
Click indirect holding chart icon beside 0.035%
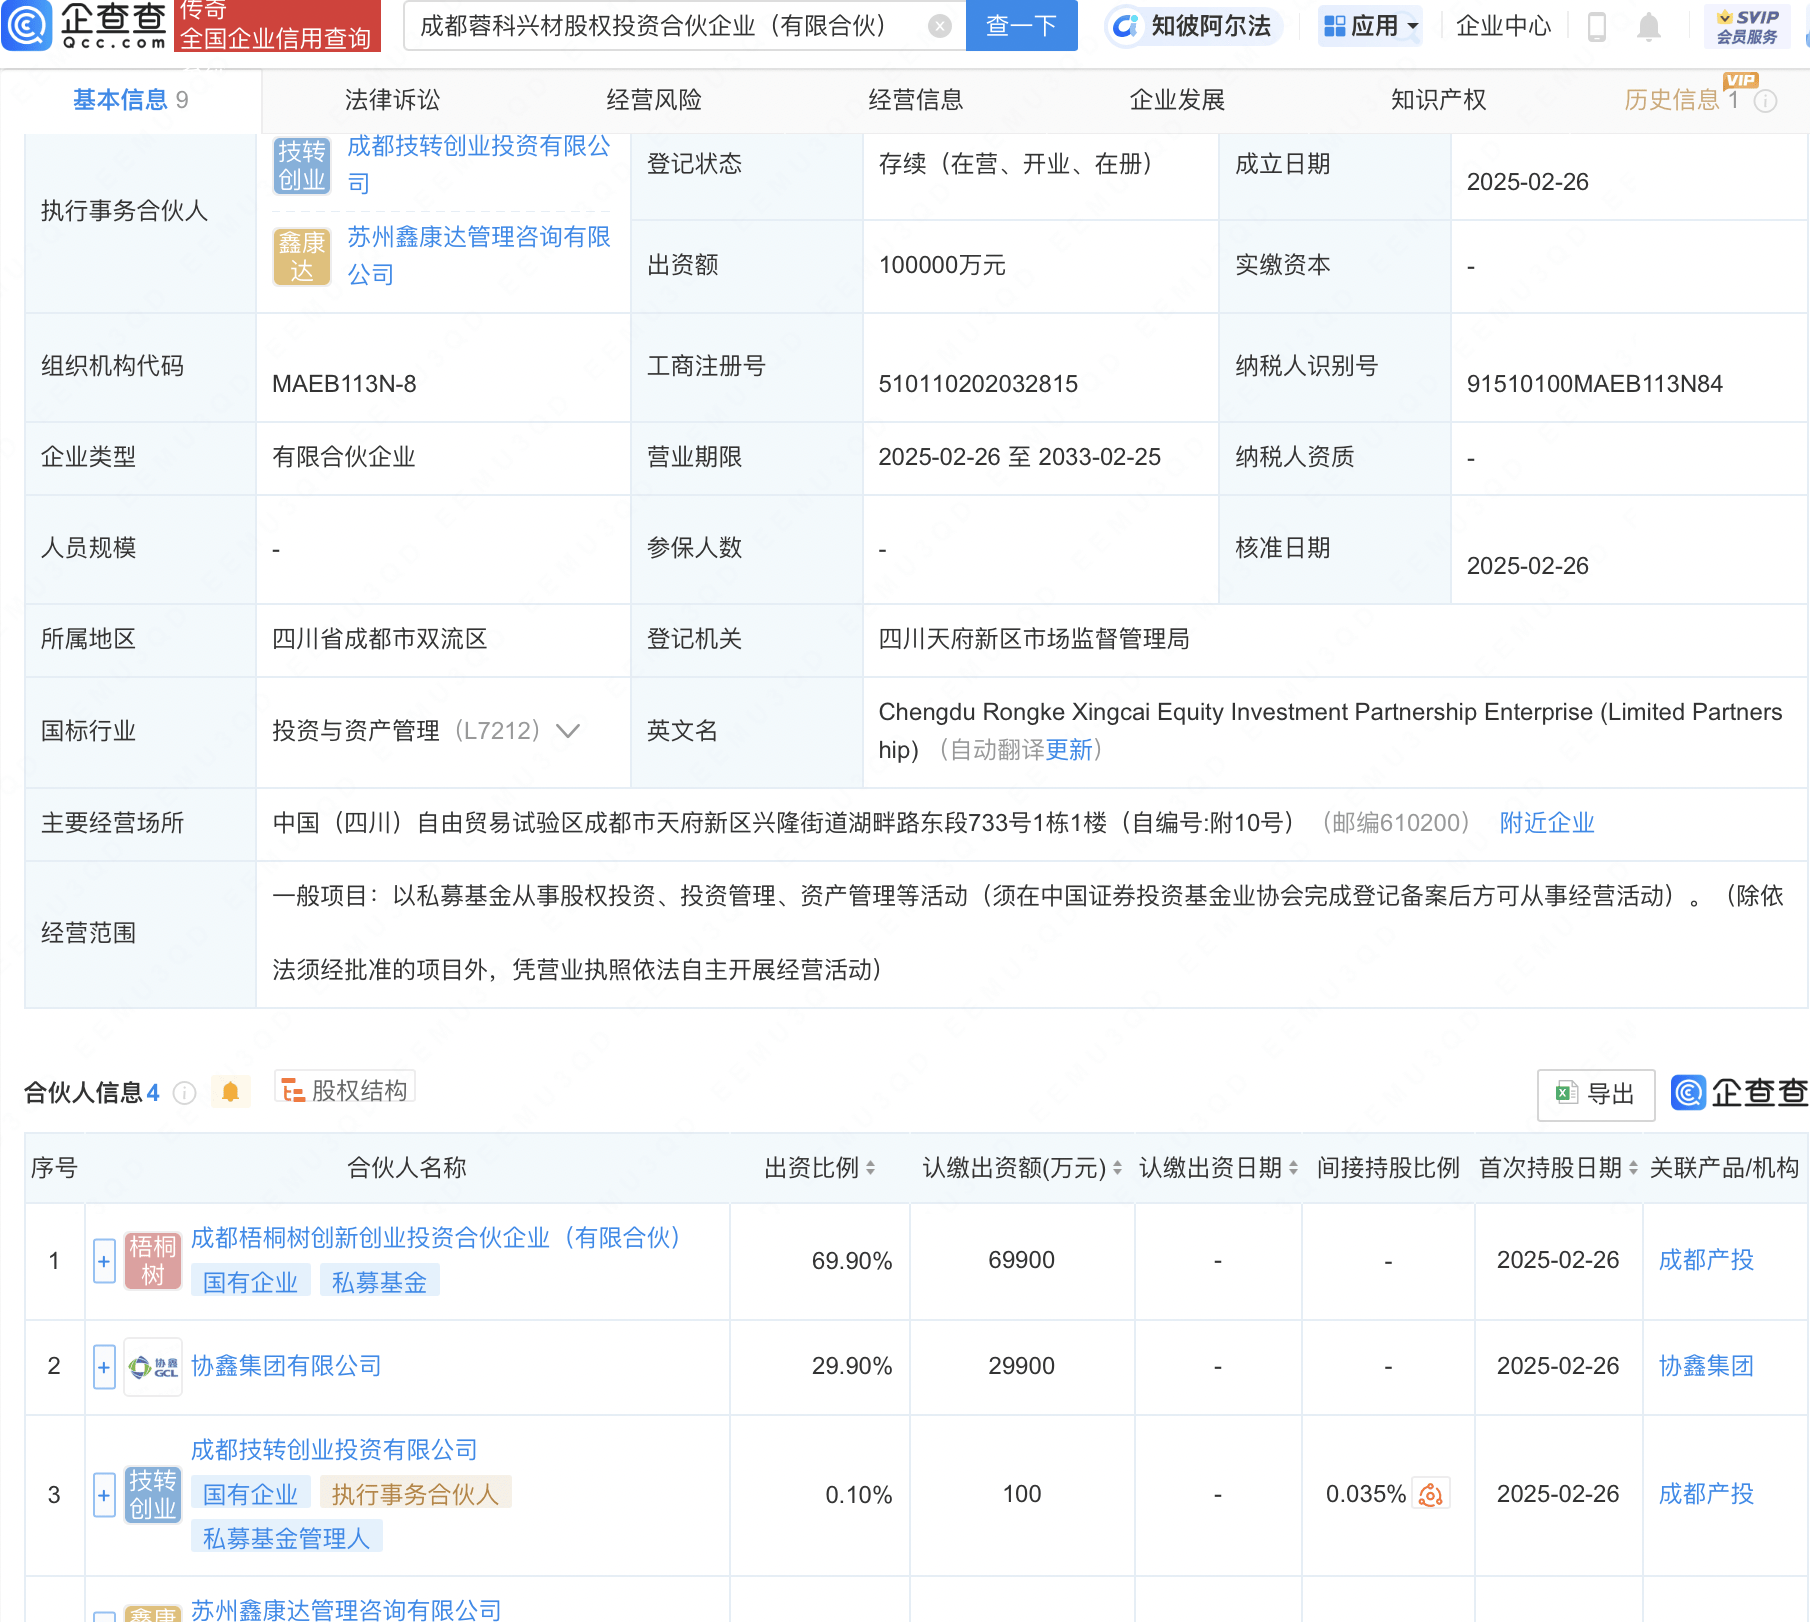tap(1431, 1494)
